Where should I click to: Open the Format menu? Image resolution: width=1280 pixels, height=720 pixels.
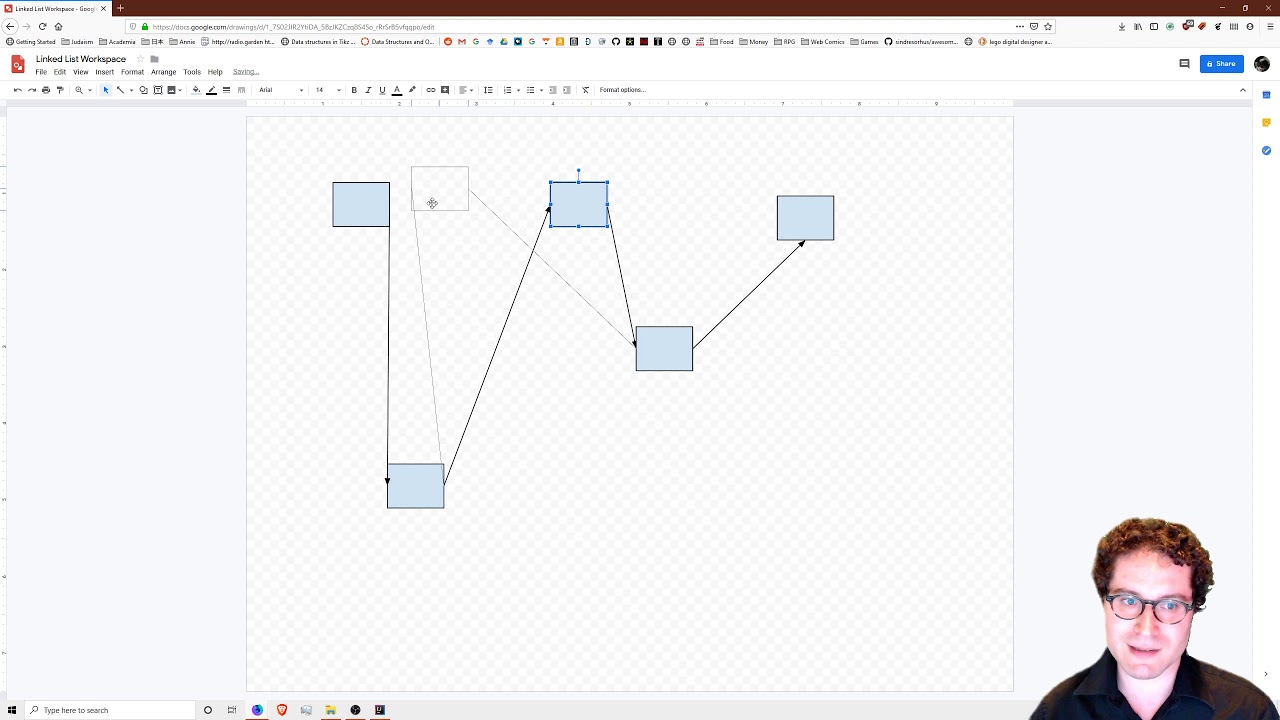point(132,72)
